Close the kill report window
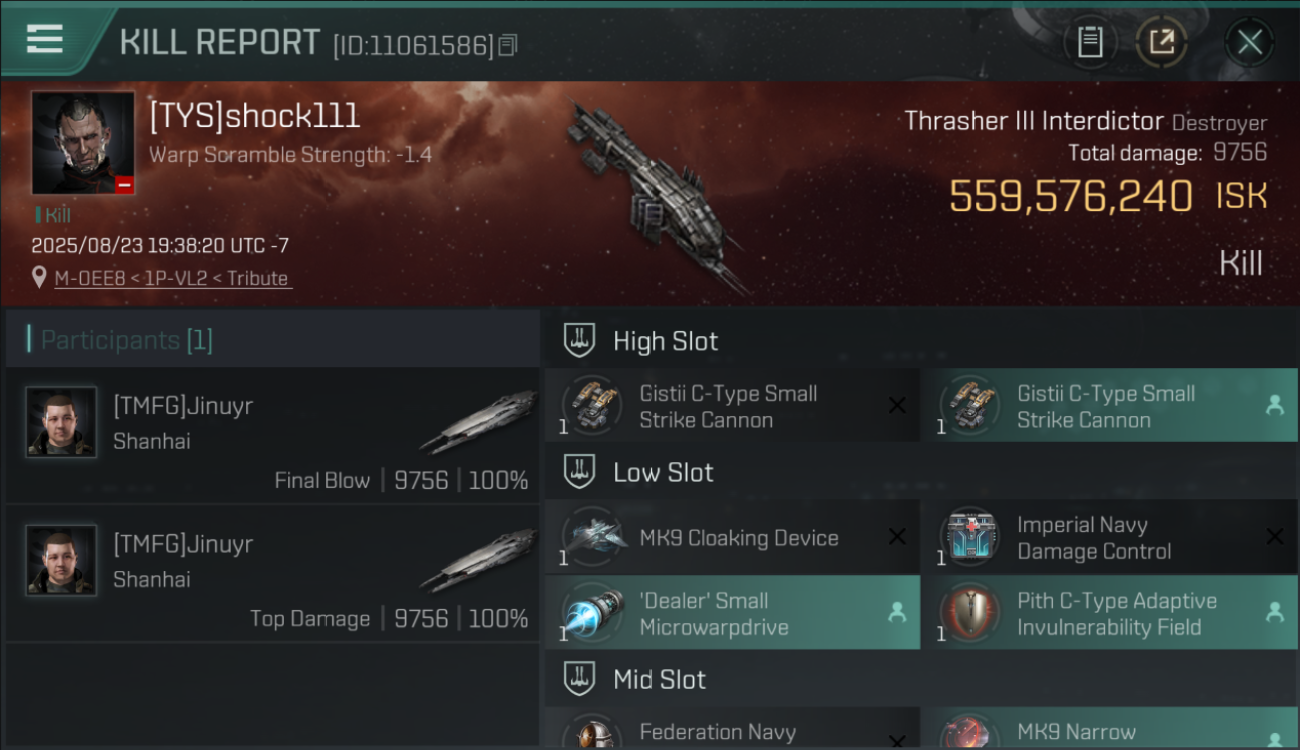Screen dimensions: 1300x750 tap(1249, 42)
